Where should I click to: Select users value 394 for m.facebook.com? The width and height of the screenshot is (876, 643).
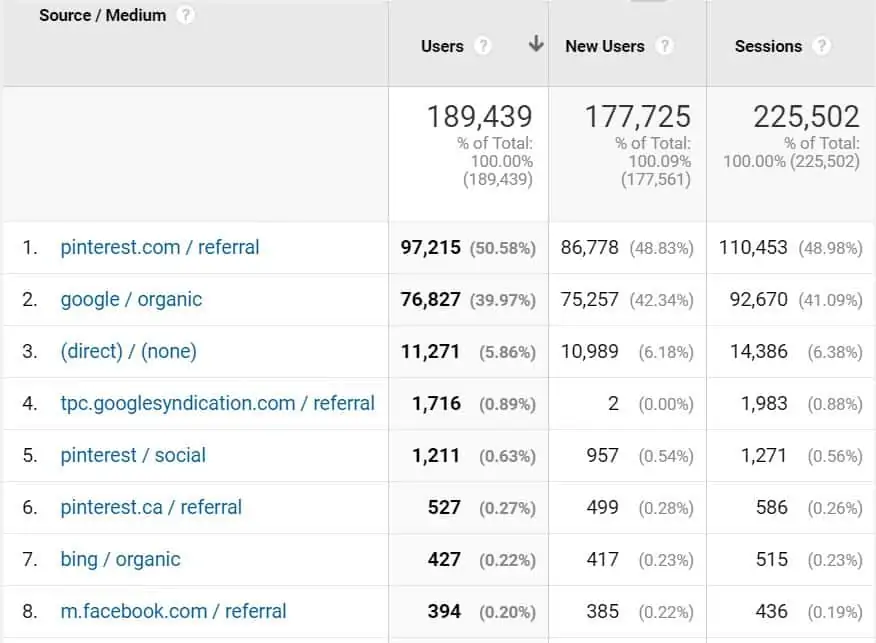(444, 611)
